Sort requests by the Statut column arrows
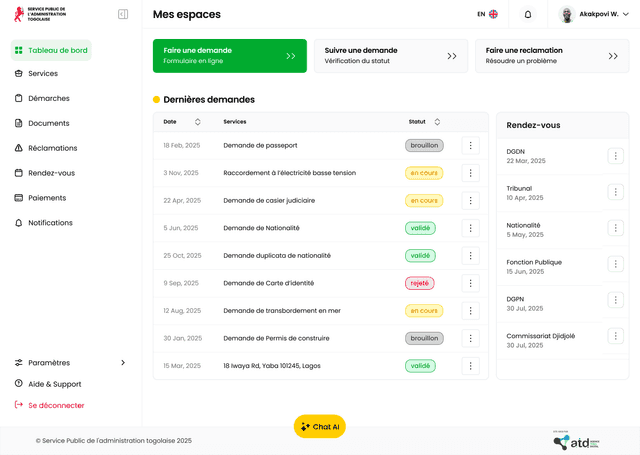The image size is (640, 455). tap(437, 122)
